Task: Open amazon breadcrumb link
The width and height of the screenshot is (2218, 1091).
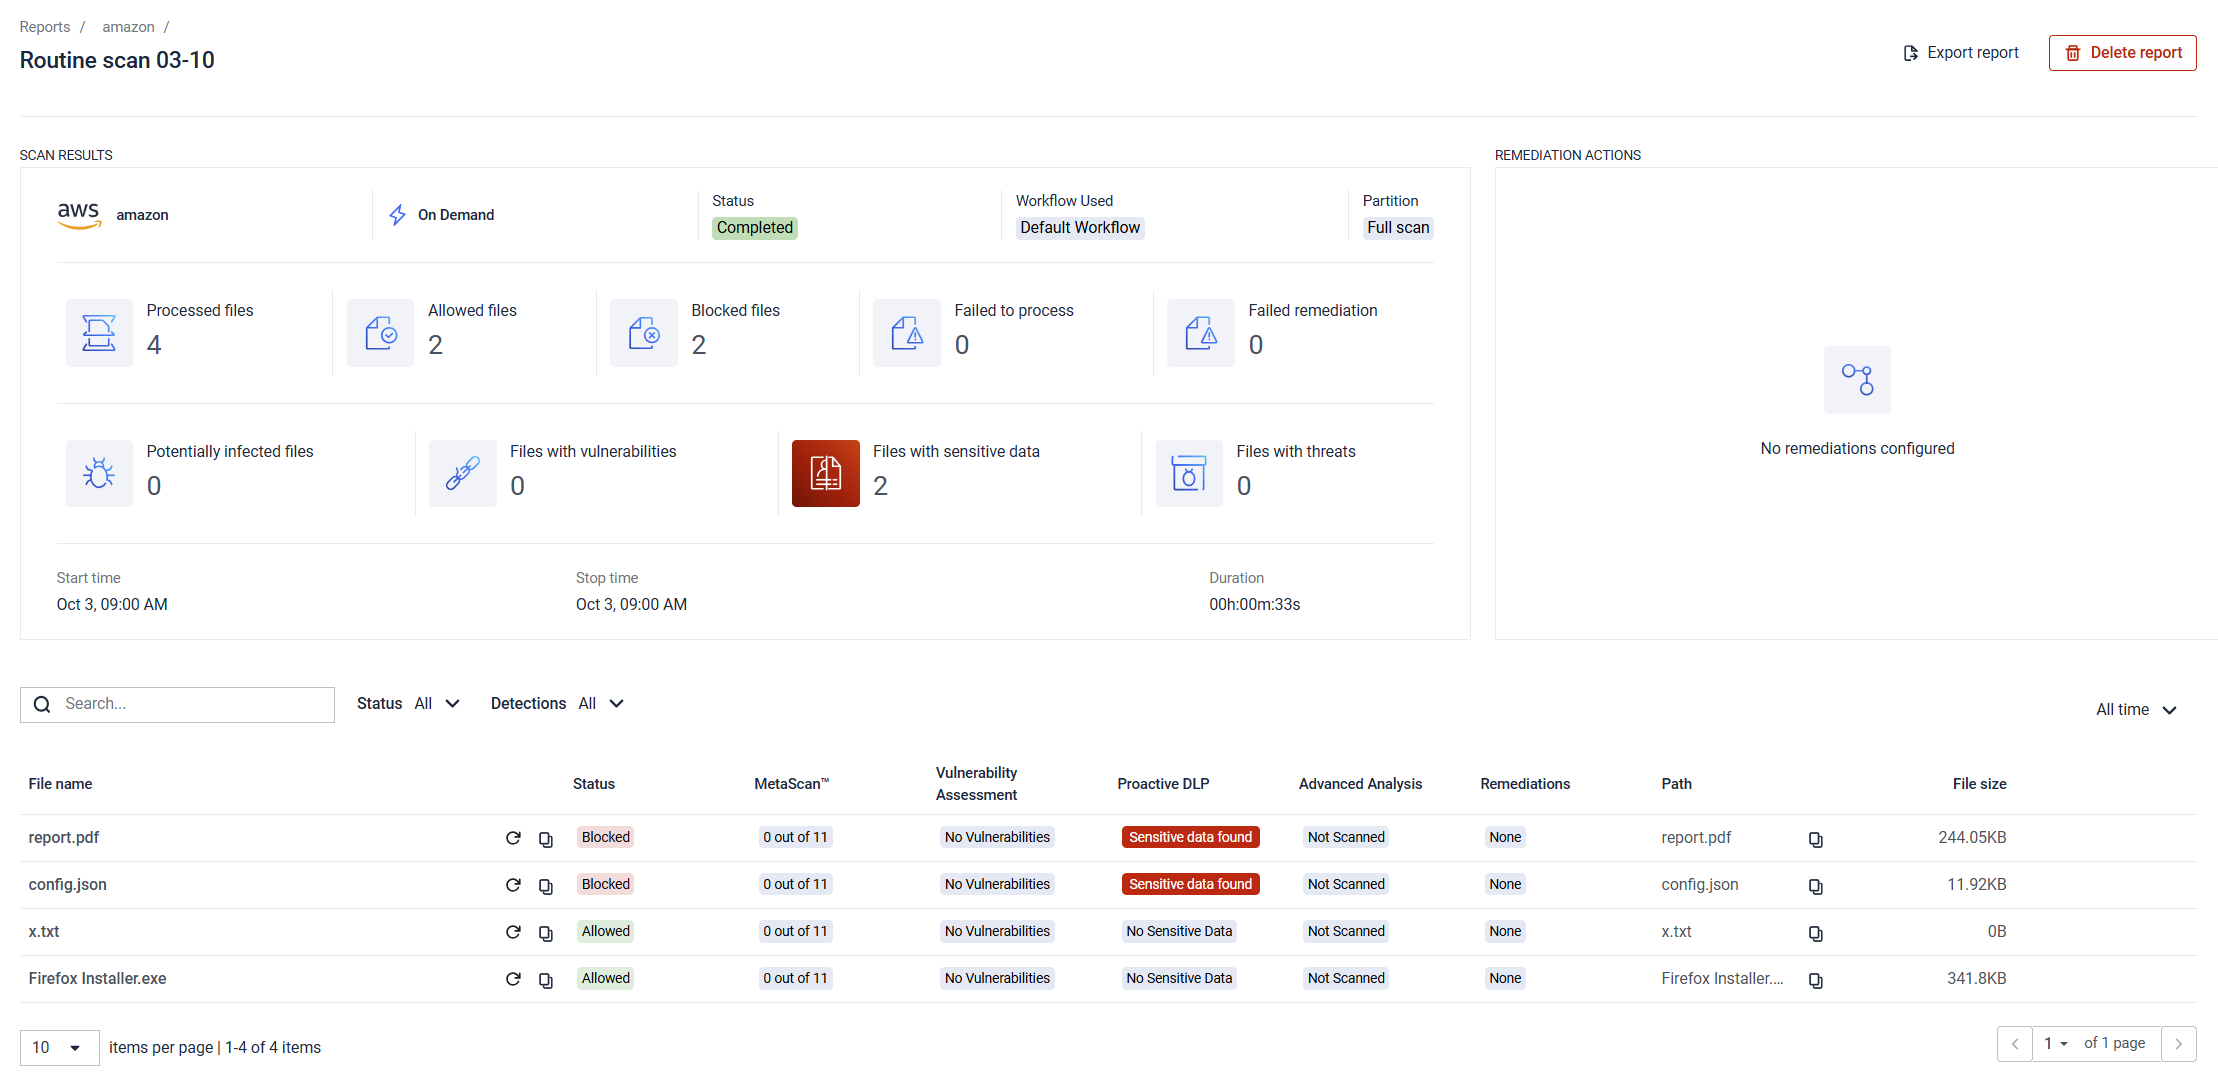Action: coord(128,27)
